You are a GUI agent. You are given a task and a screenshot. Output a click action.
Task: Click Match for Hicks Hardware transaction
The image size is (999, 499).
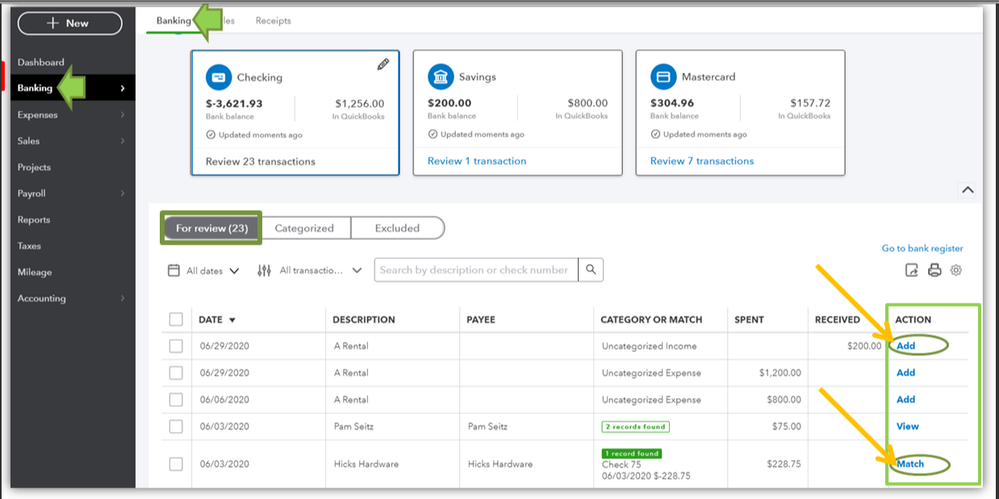tap(910, 464)
